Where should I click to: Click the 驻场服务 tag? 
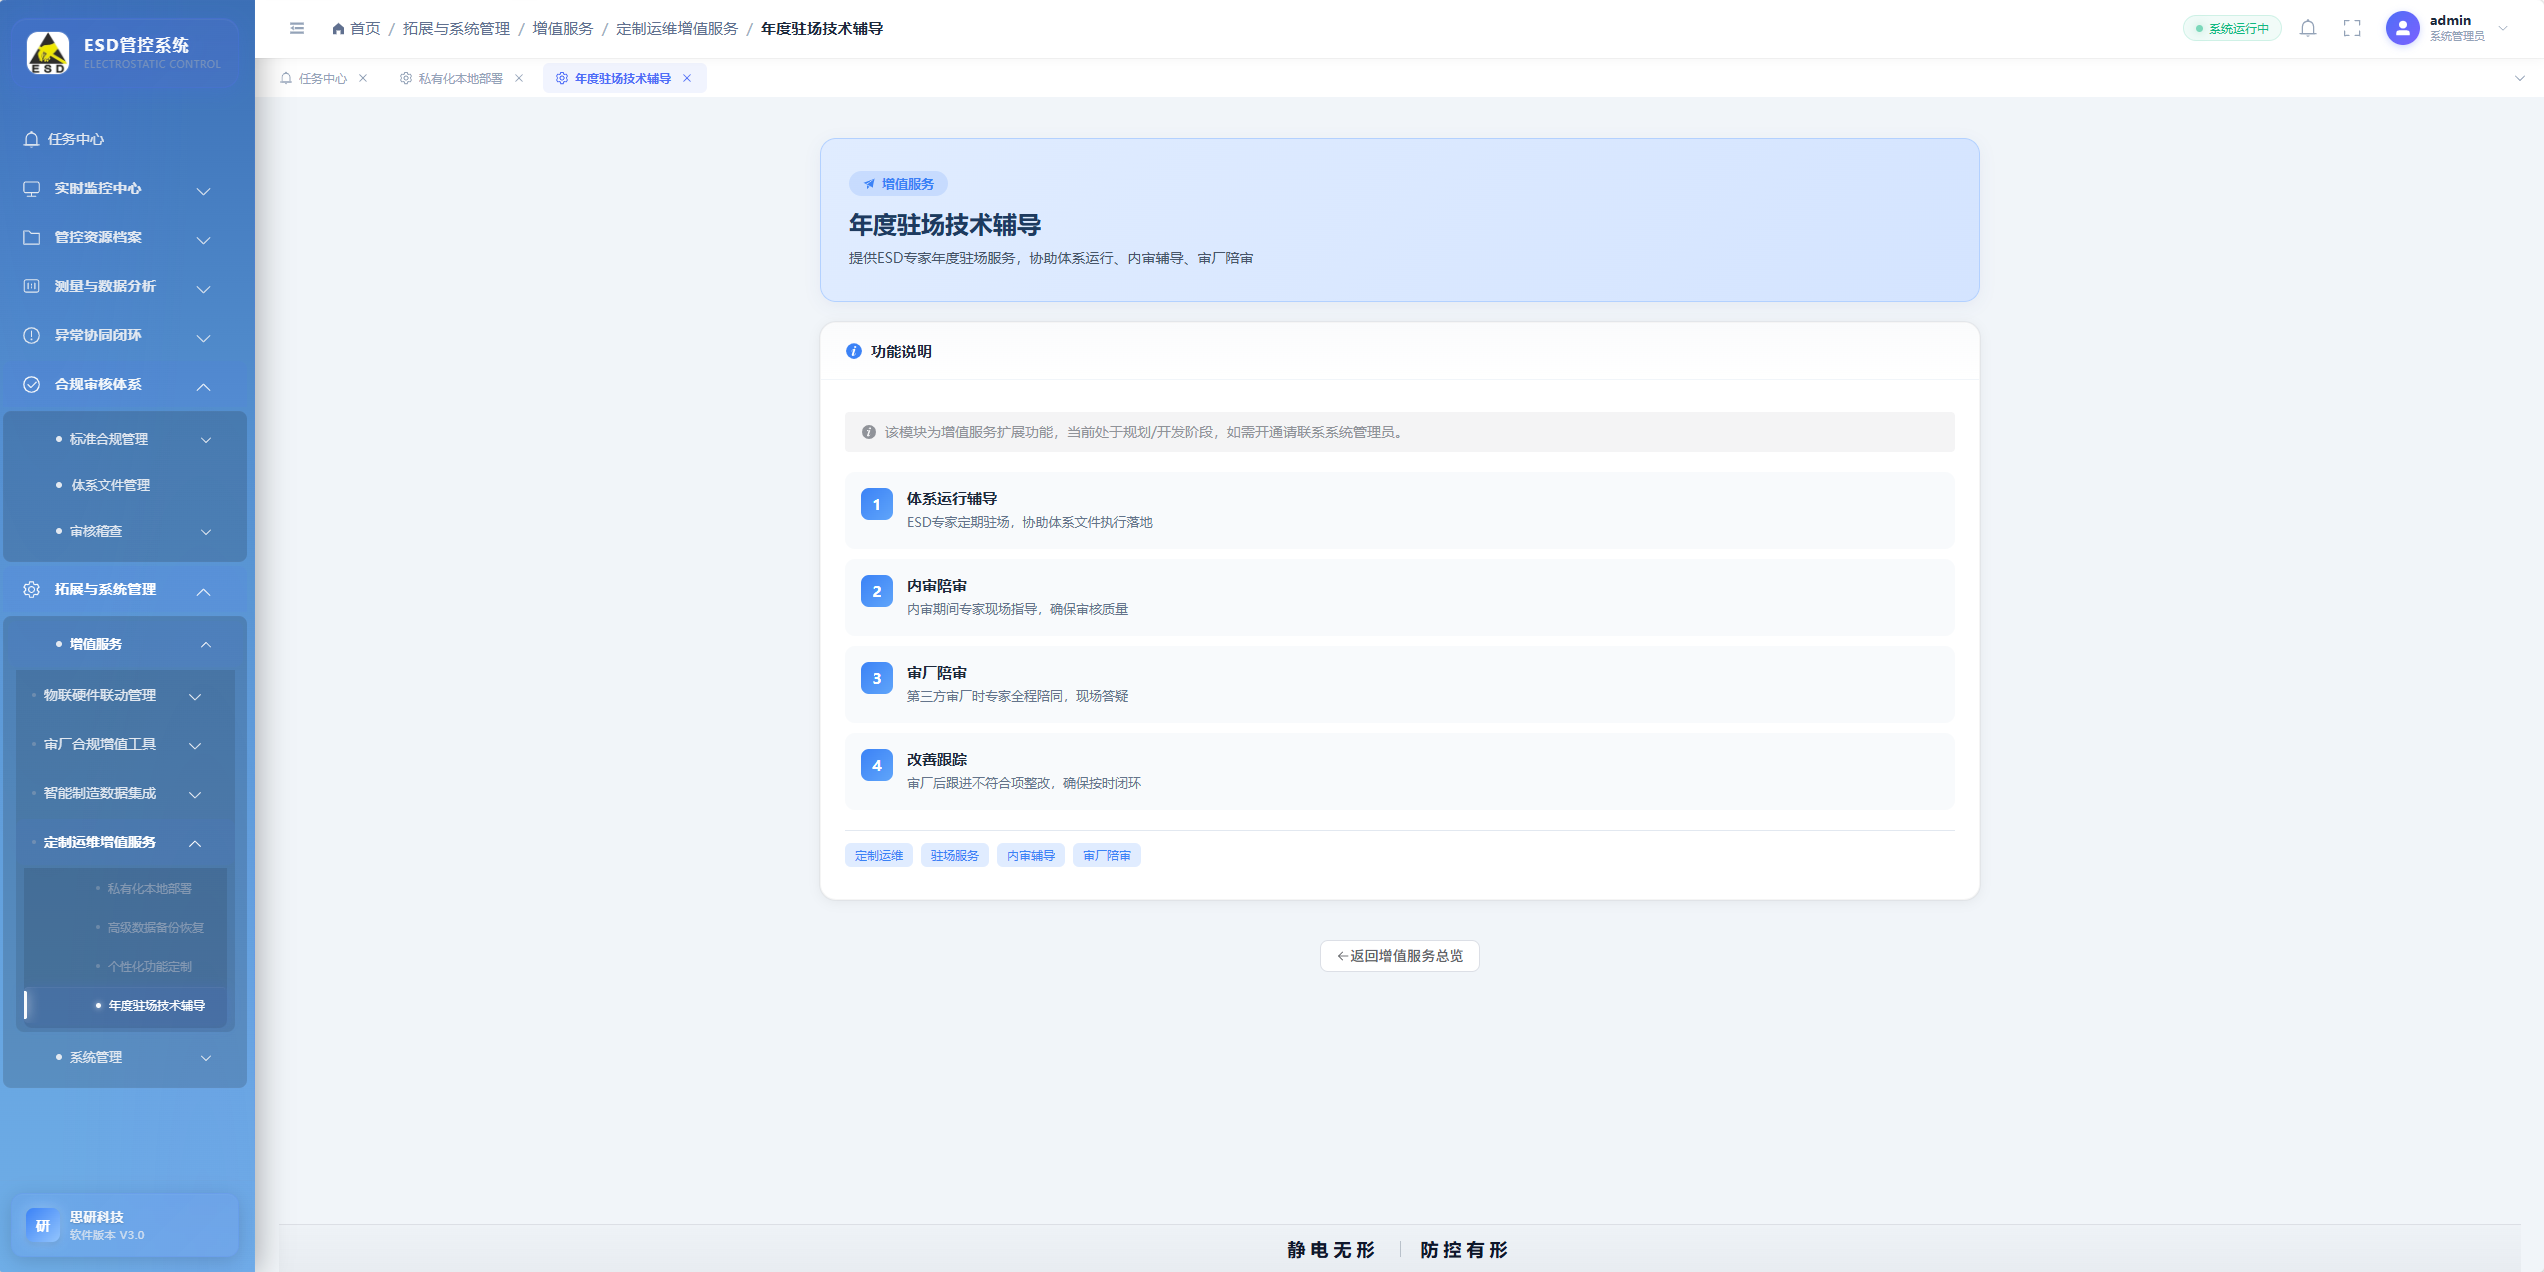point(954,856)
